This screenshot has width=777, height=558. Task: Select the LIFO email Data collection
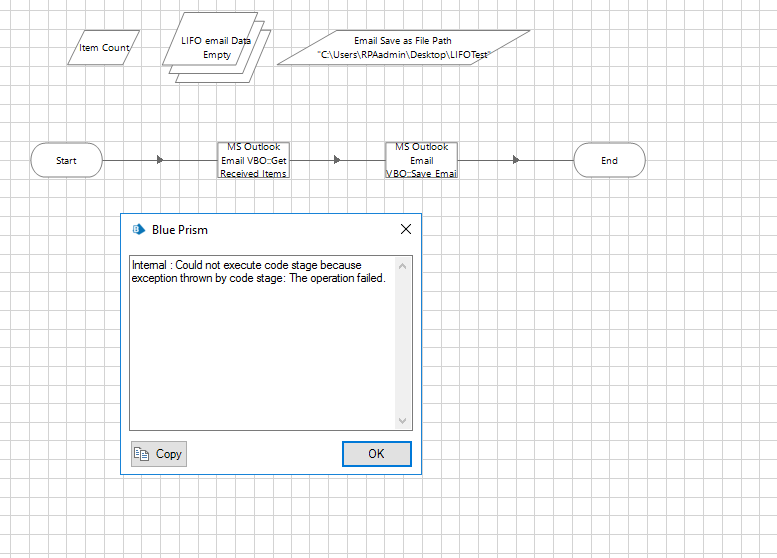click(217, 48)
